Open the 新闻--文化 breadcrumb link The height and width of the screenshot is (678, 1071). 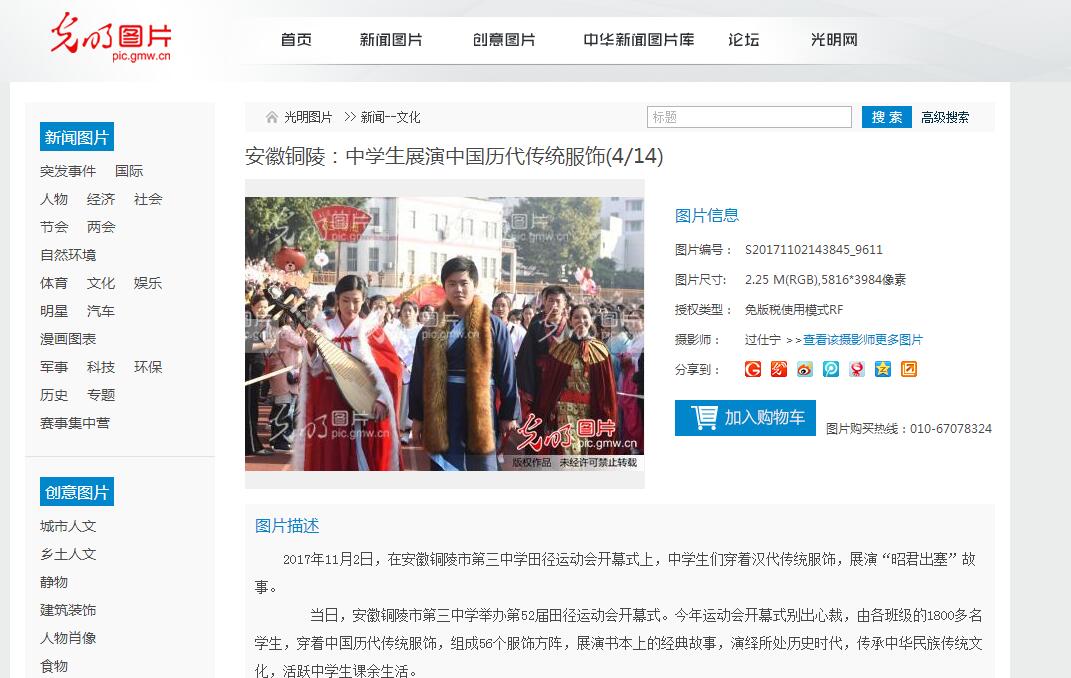click(390, 117)
